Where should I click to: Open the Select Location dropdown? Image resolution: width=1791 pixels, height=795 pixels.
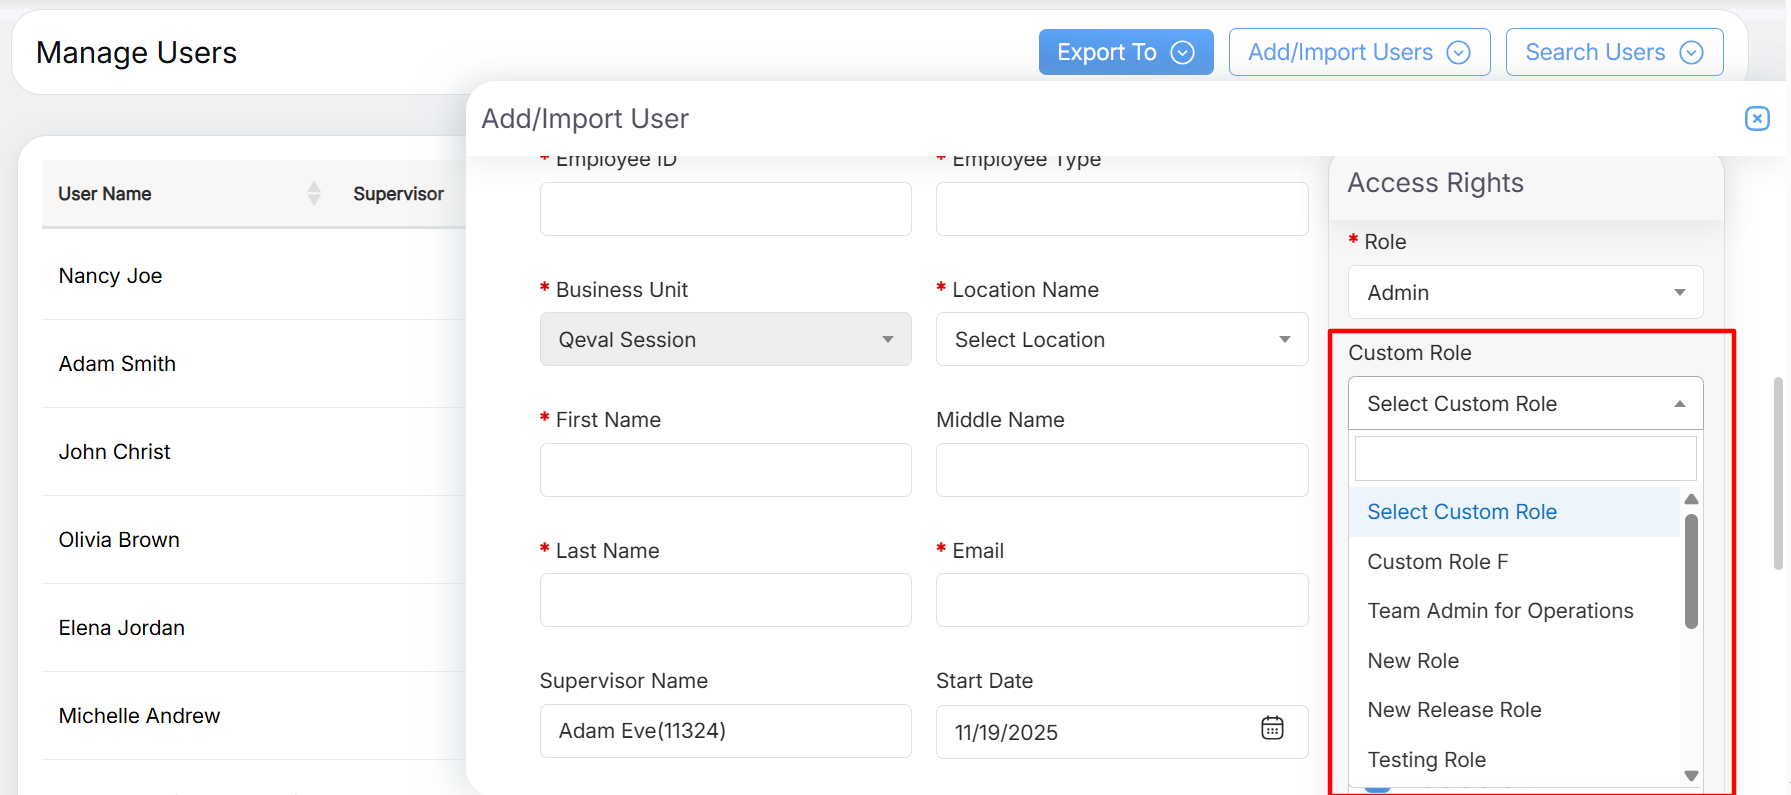(x=1121, y=340)
